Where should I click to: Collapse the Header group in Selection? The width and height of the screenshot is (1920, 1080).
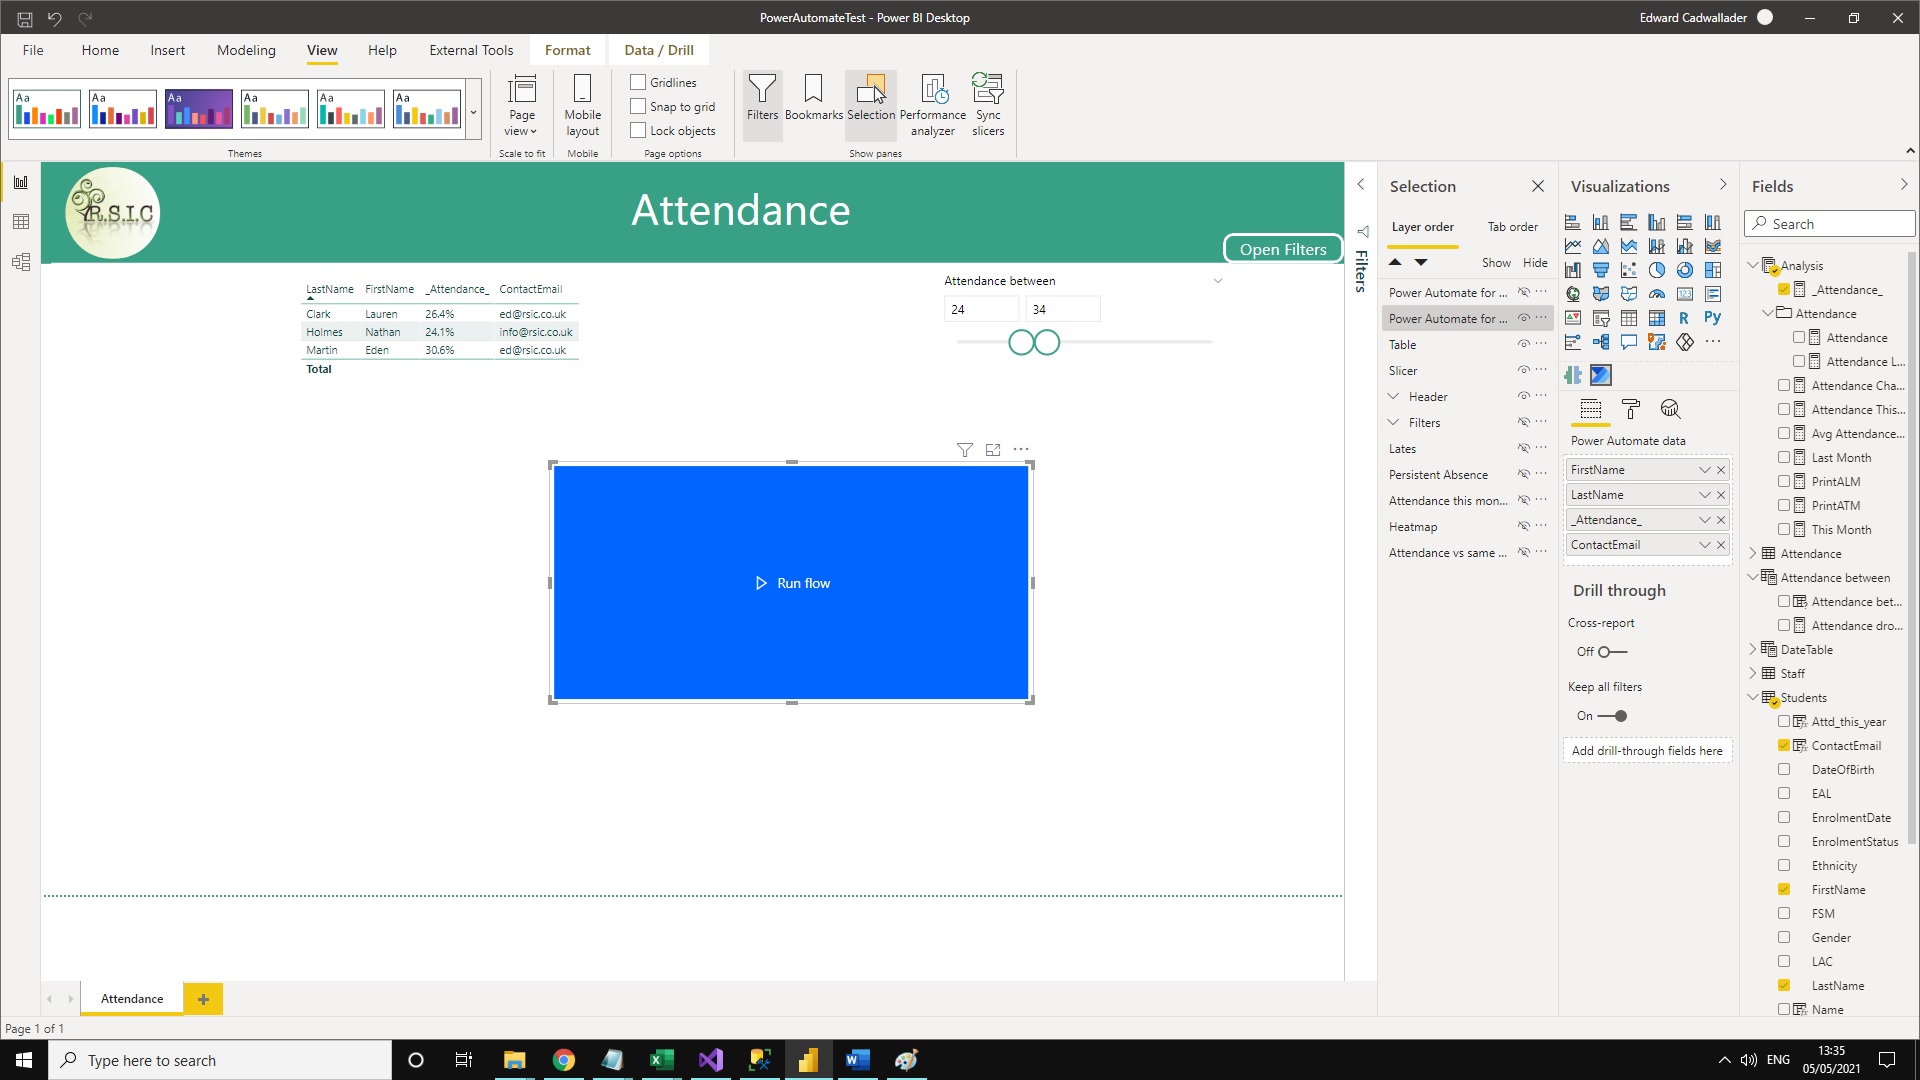pyautogui.click(x=1393, y=396)
